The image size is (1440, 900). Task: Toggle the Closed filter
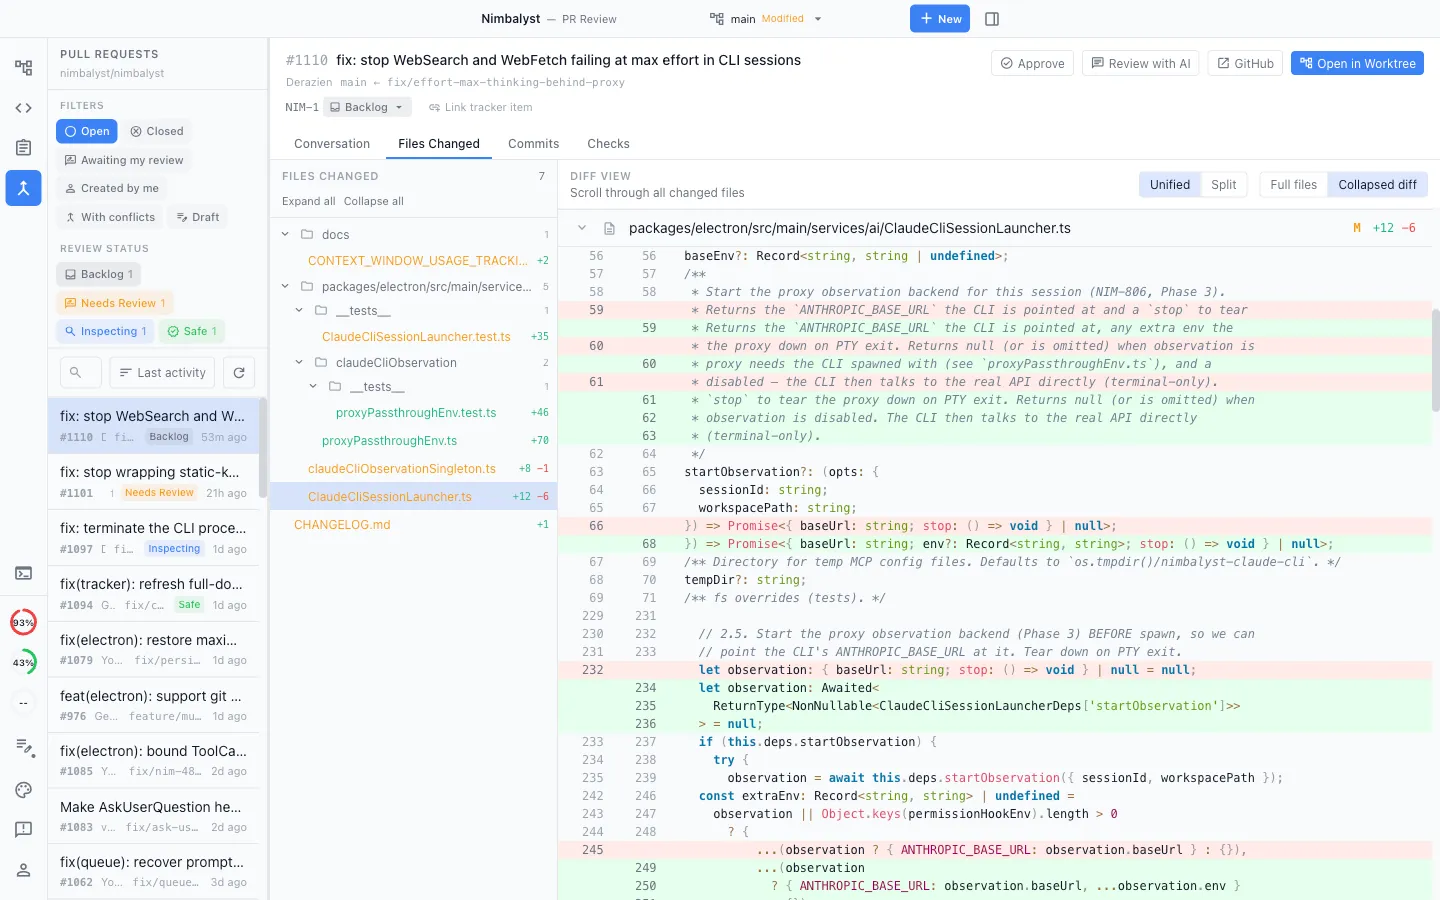tap(157, 131)
